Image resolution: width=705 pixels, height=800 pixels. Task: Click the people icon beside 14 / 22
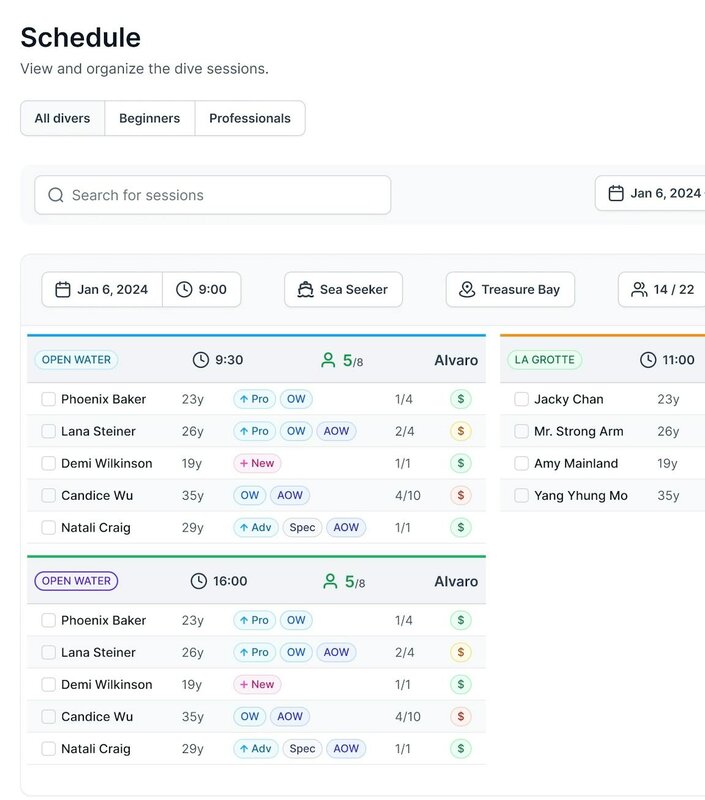coord(639,290)
